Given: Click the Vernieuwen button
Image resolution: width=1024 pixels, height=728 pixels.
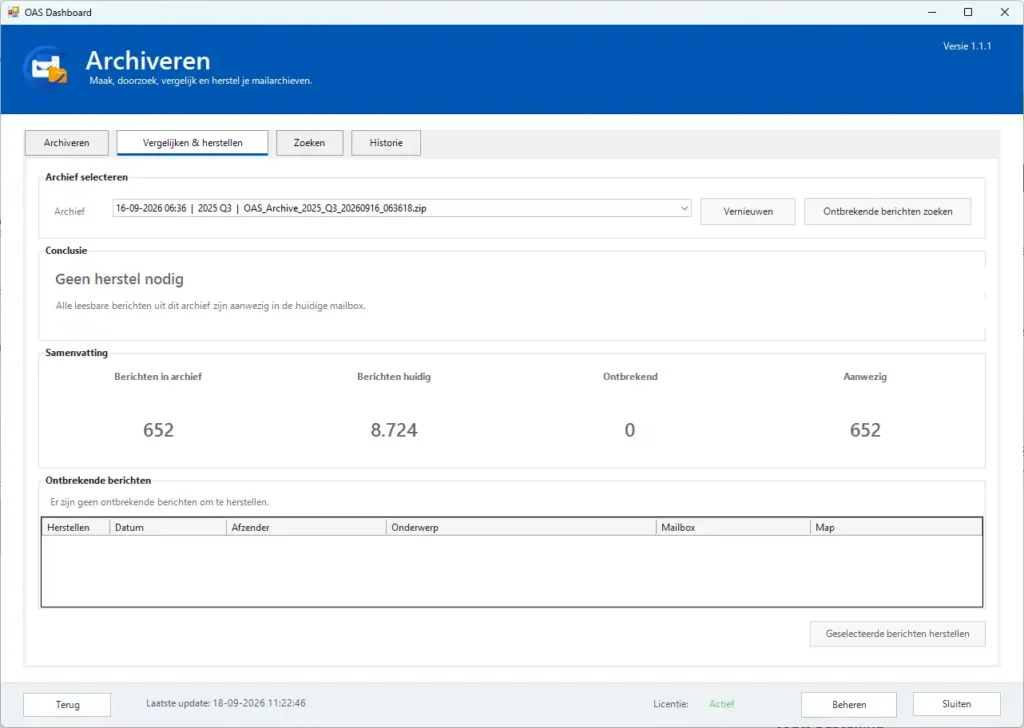Looking at the screenshot, I should (x=748, y=212).
